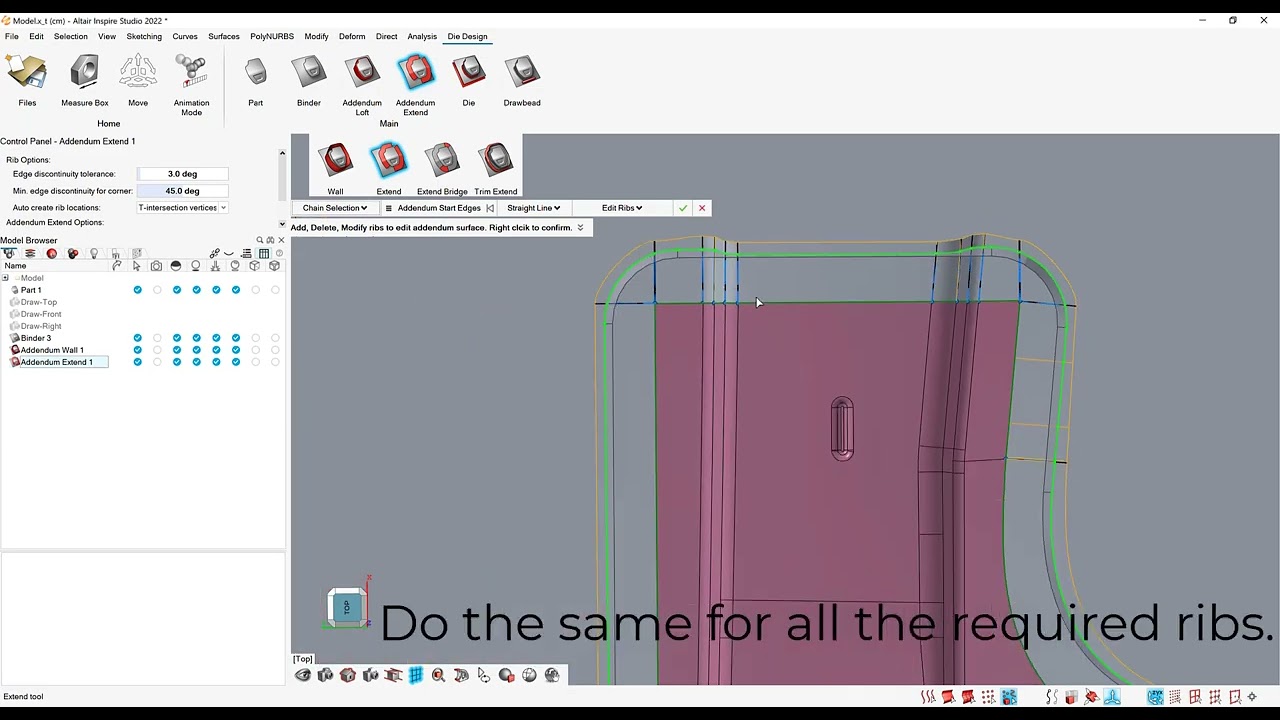Choose the Trim Extend sub-tool
This screenshot has width=1280, height=720.
[496, 168]
